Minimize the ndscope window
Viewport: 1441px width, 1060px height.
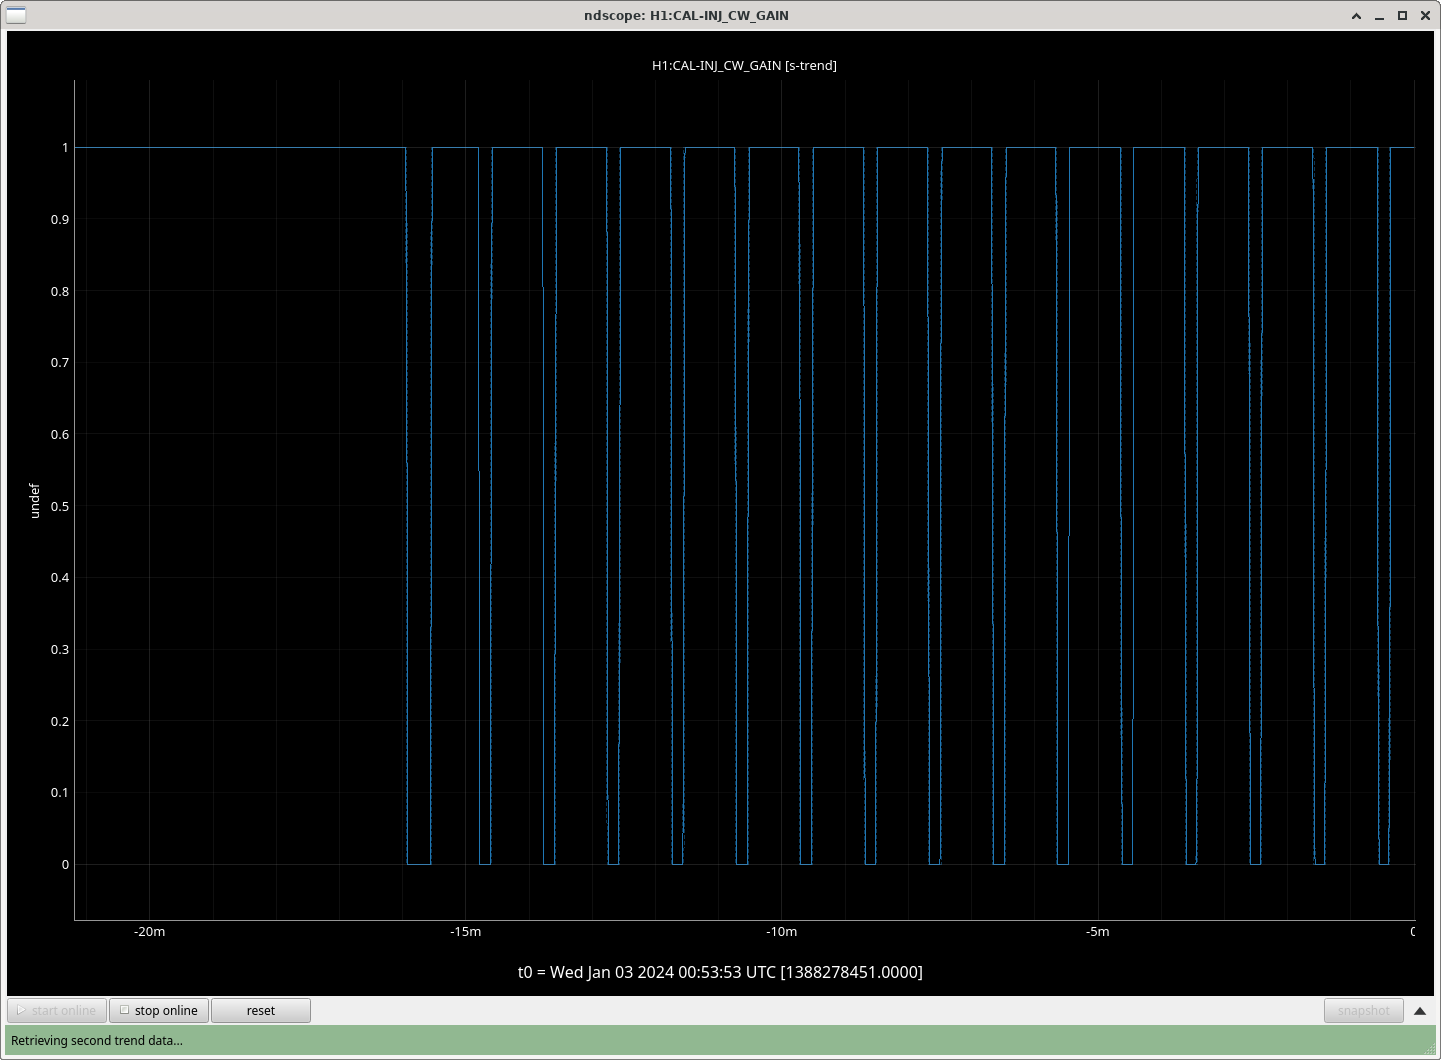click(x=1380, y=16)
